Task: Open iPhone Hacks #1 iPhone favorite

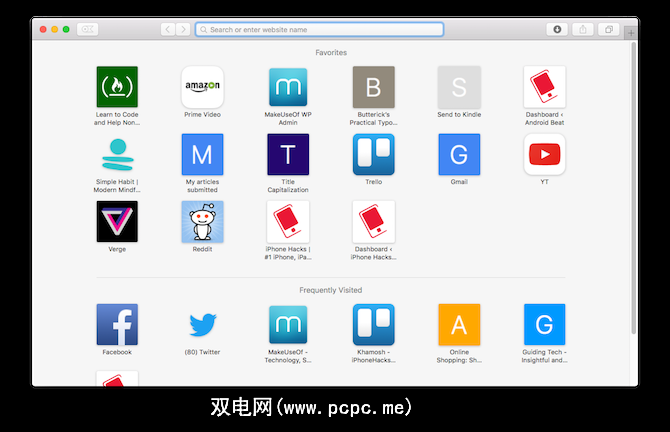Action: pos(288,221)
